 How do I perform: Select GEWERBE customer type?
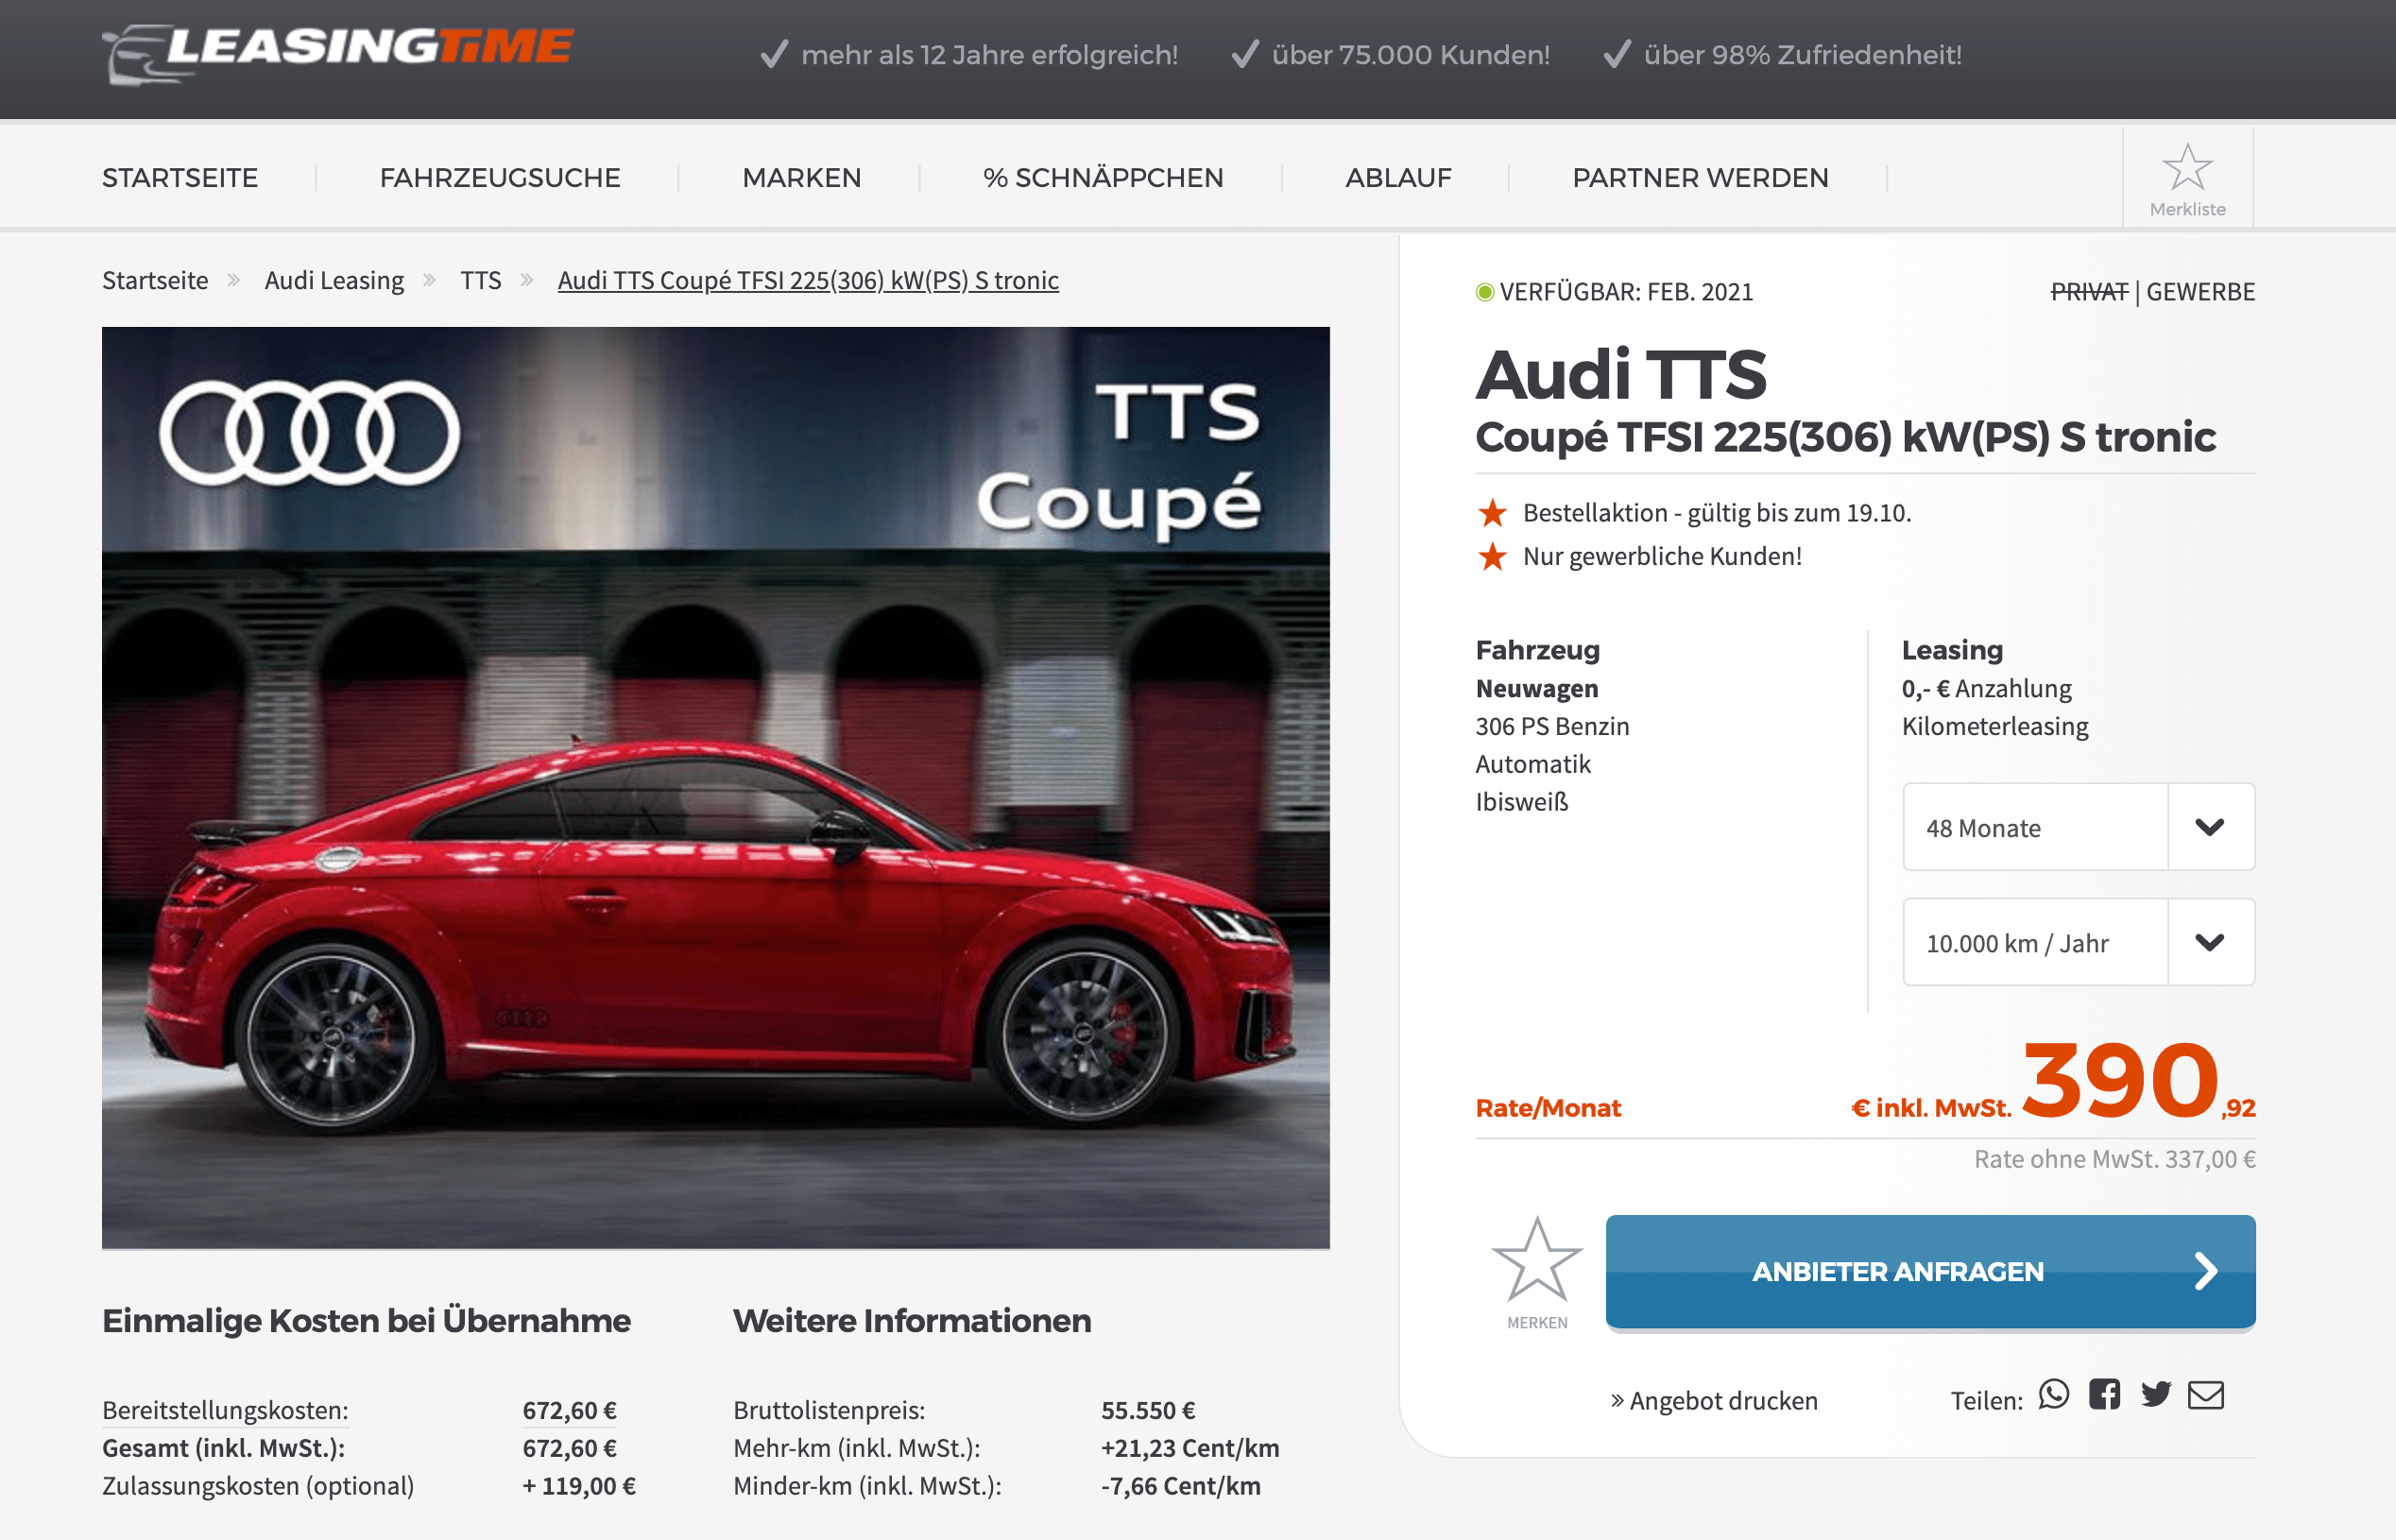click(x=2200, y=292)
